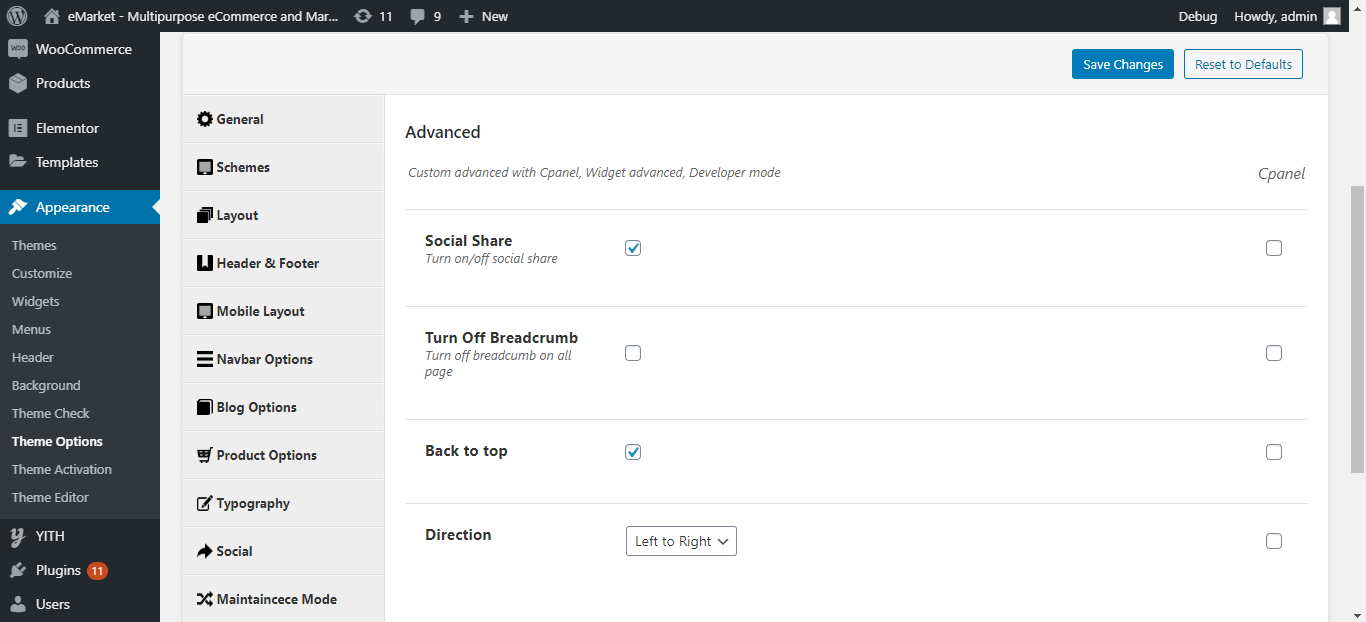The width and height of the screenshot is (1366, 622).
Task: Click the Product Options cart icon
Action: (x=205, y=455)
